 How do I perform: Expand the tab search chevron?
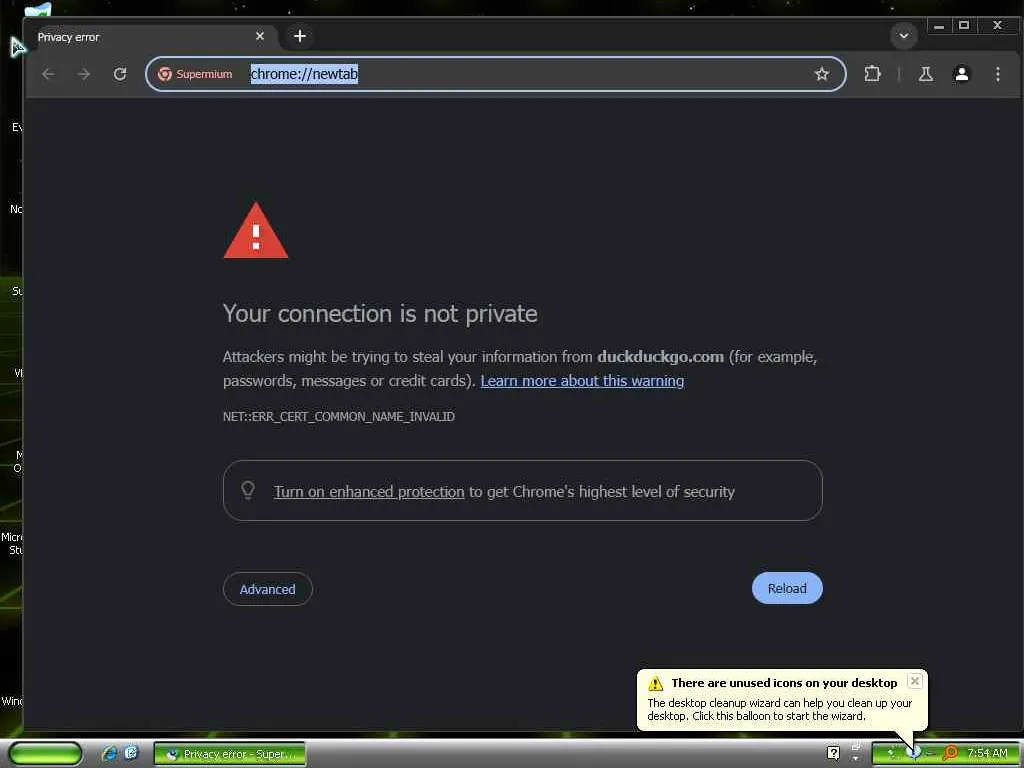tap(904, 36)
